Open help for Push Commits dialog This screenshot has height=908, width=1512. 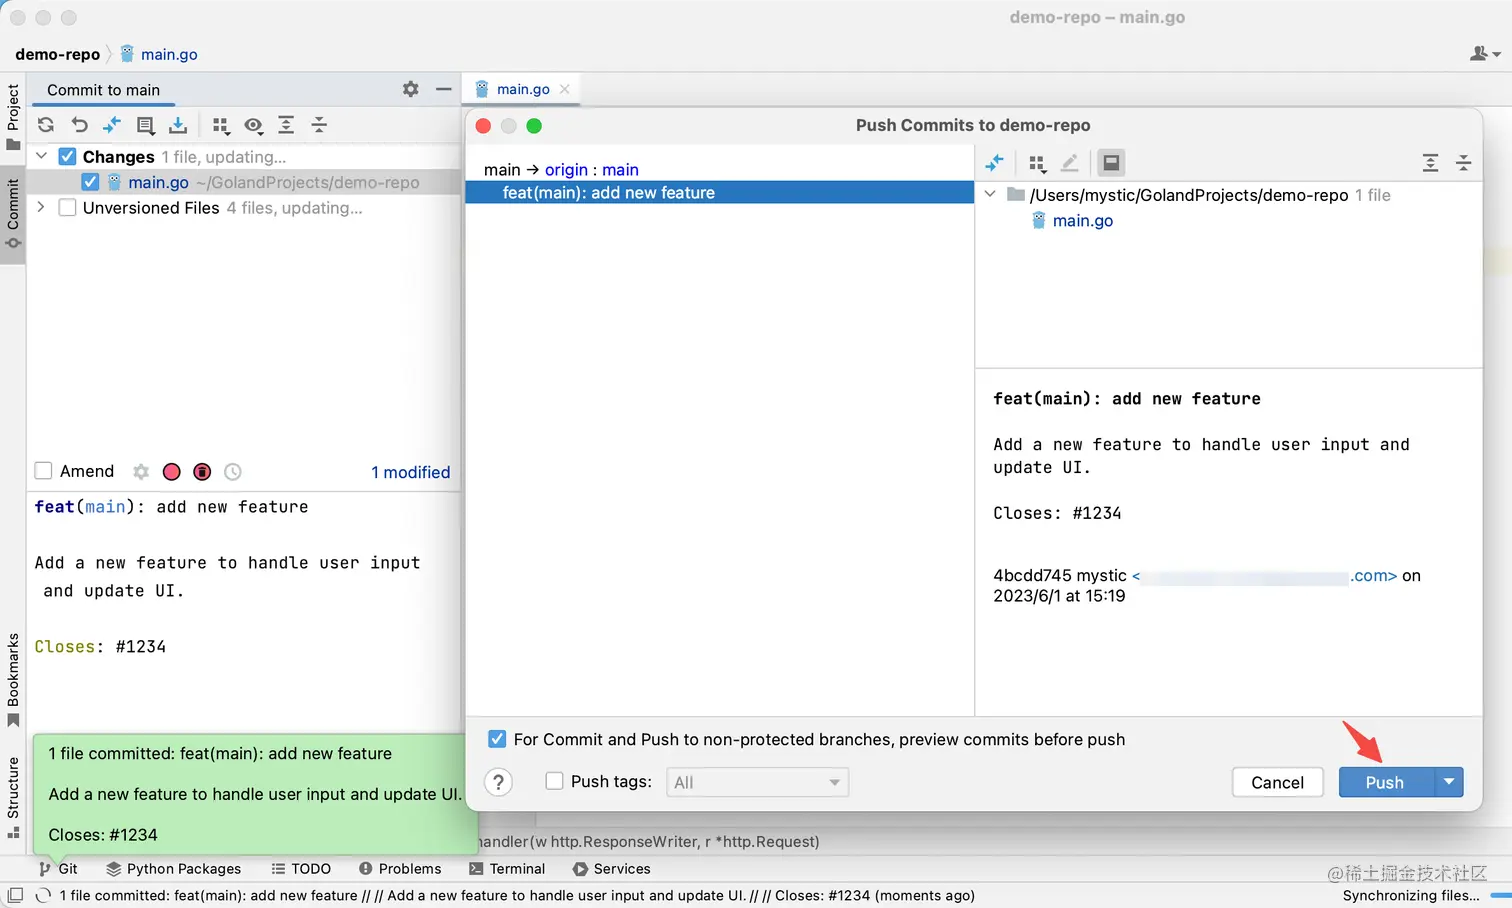499,782
